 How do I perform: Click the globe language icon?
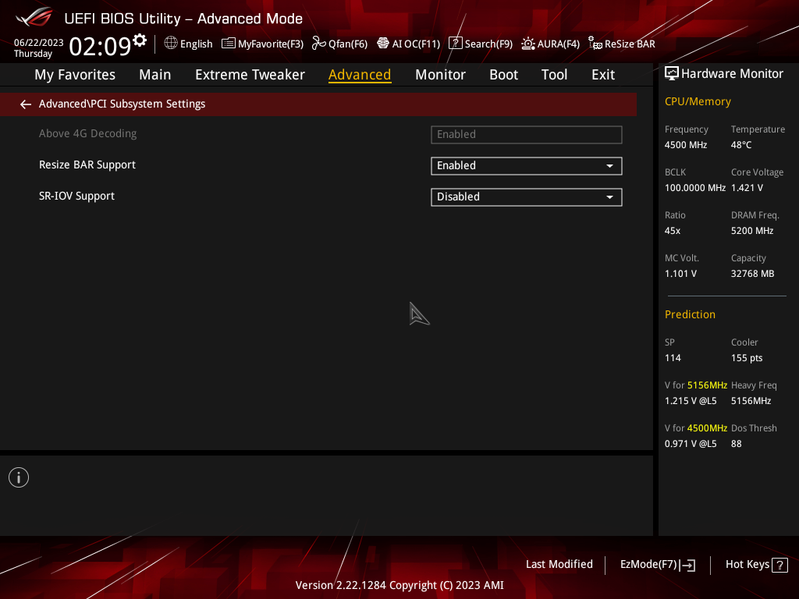pyautogui.click(x=171, y=43)
